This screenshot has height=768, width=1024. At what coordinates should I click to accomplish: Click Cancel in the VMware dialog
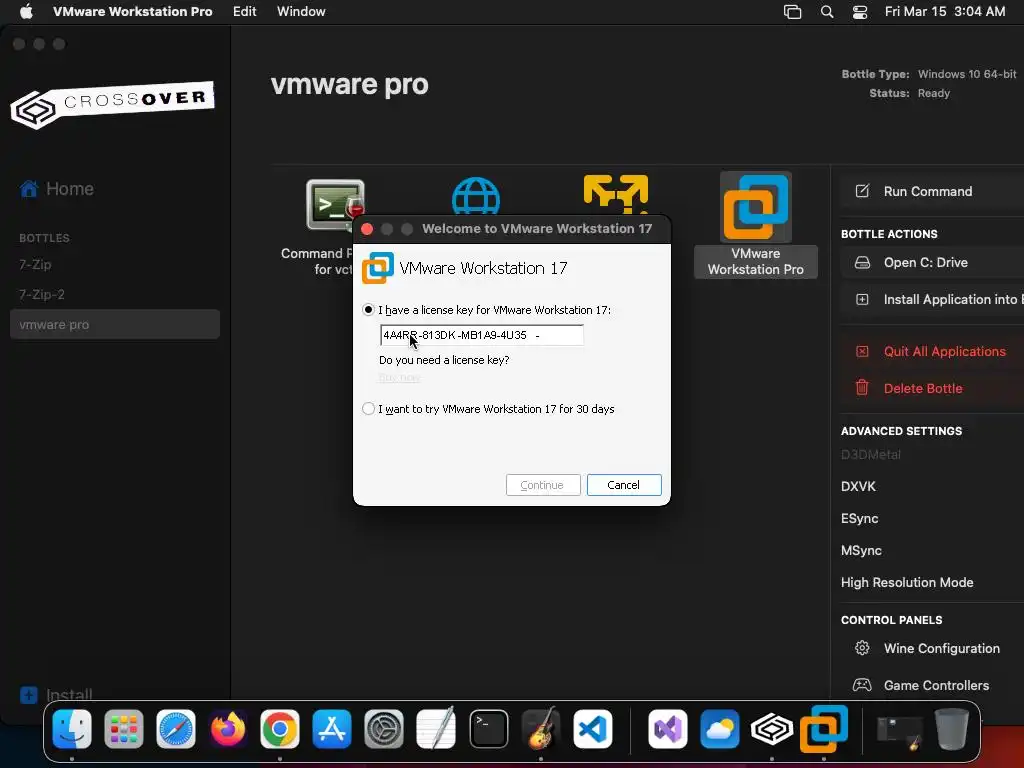click(624, 485)
